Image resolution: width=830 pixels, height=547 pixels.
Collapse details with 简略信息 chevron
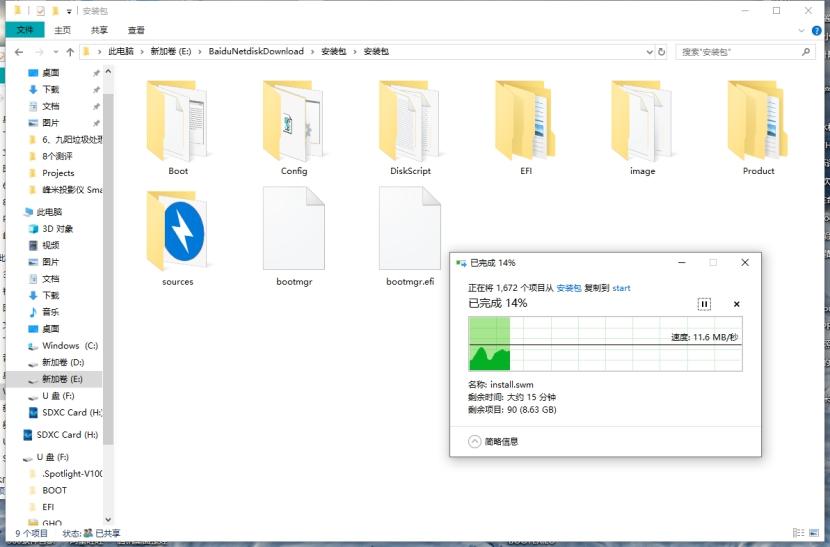click(475, 441)
